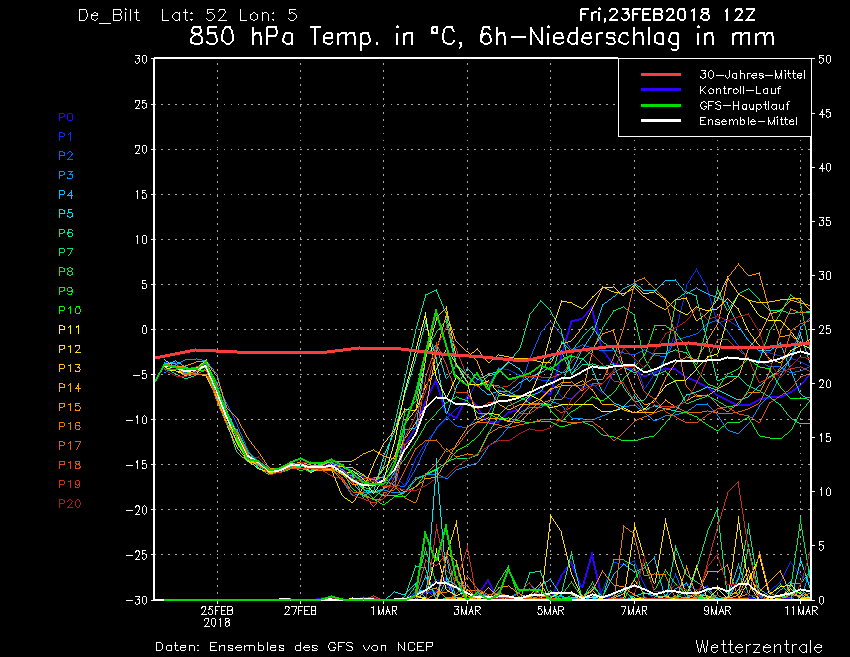
Task: Click the blue Kontroll-Lauf legend line
Action: click(661, 90)
